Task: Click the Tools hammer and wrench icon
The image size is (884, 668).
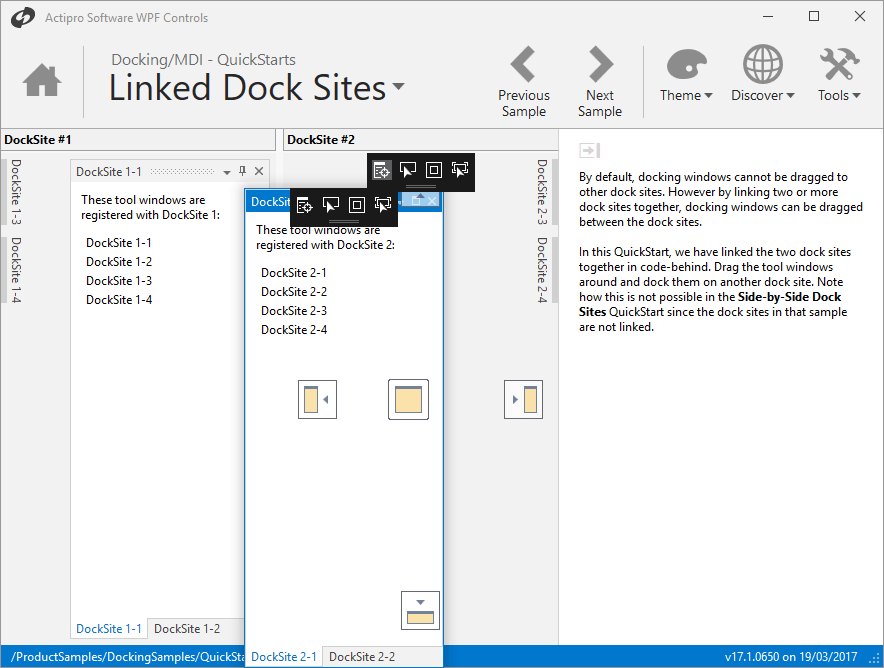Action: [838, 67]
